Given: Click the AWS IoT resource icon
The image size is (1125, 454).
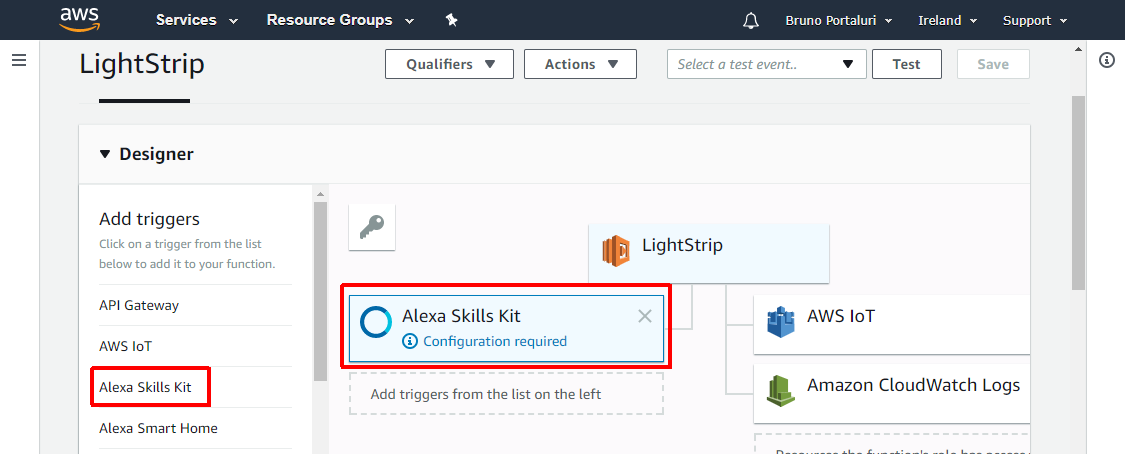Looking at the screenshot, I should point(780,321).
